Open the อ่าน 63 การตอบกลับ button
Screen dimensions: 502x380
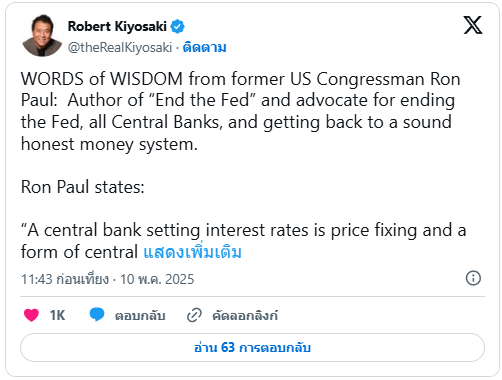pos(252,348)
